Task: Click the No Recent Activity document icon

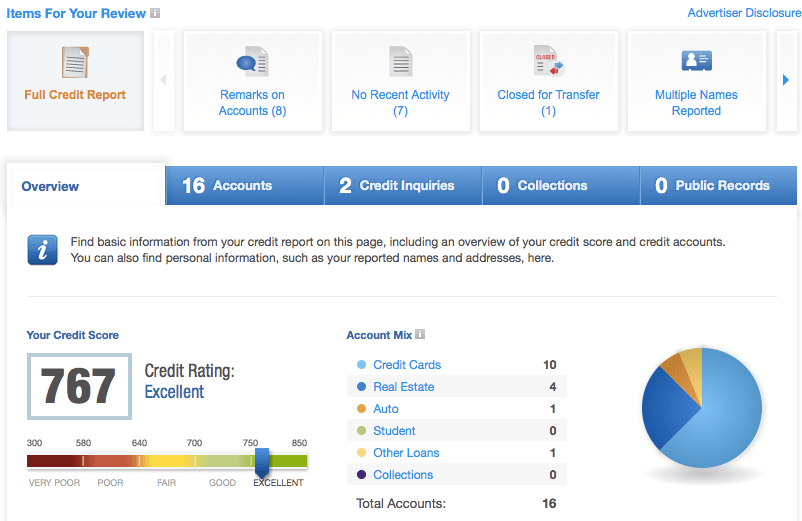Action: [x=400, y=61]
